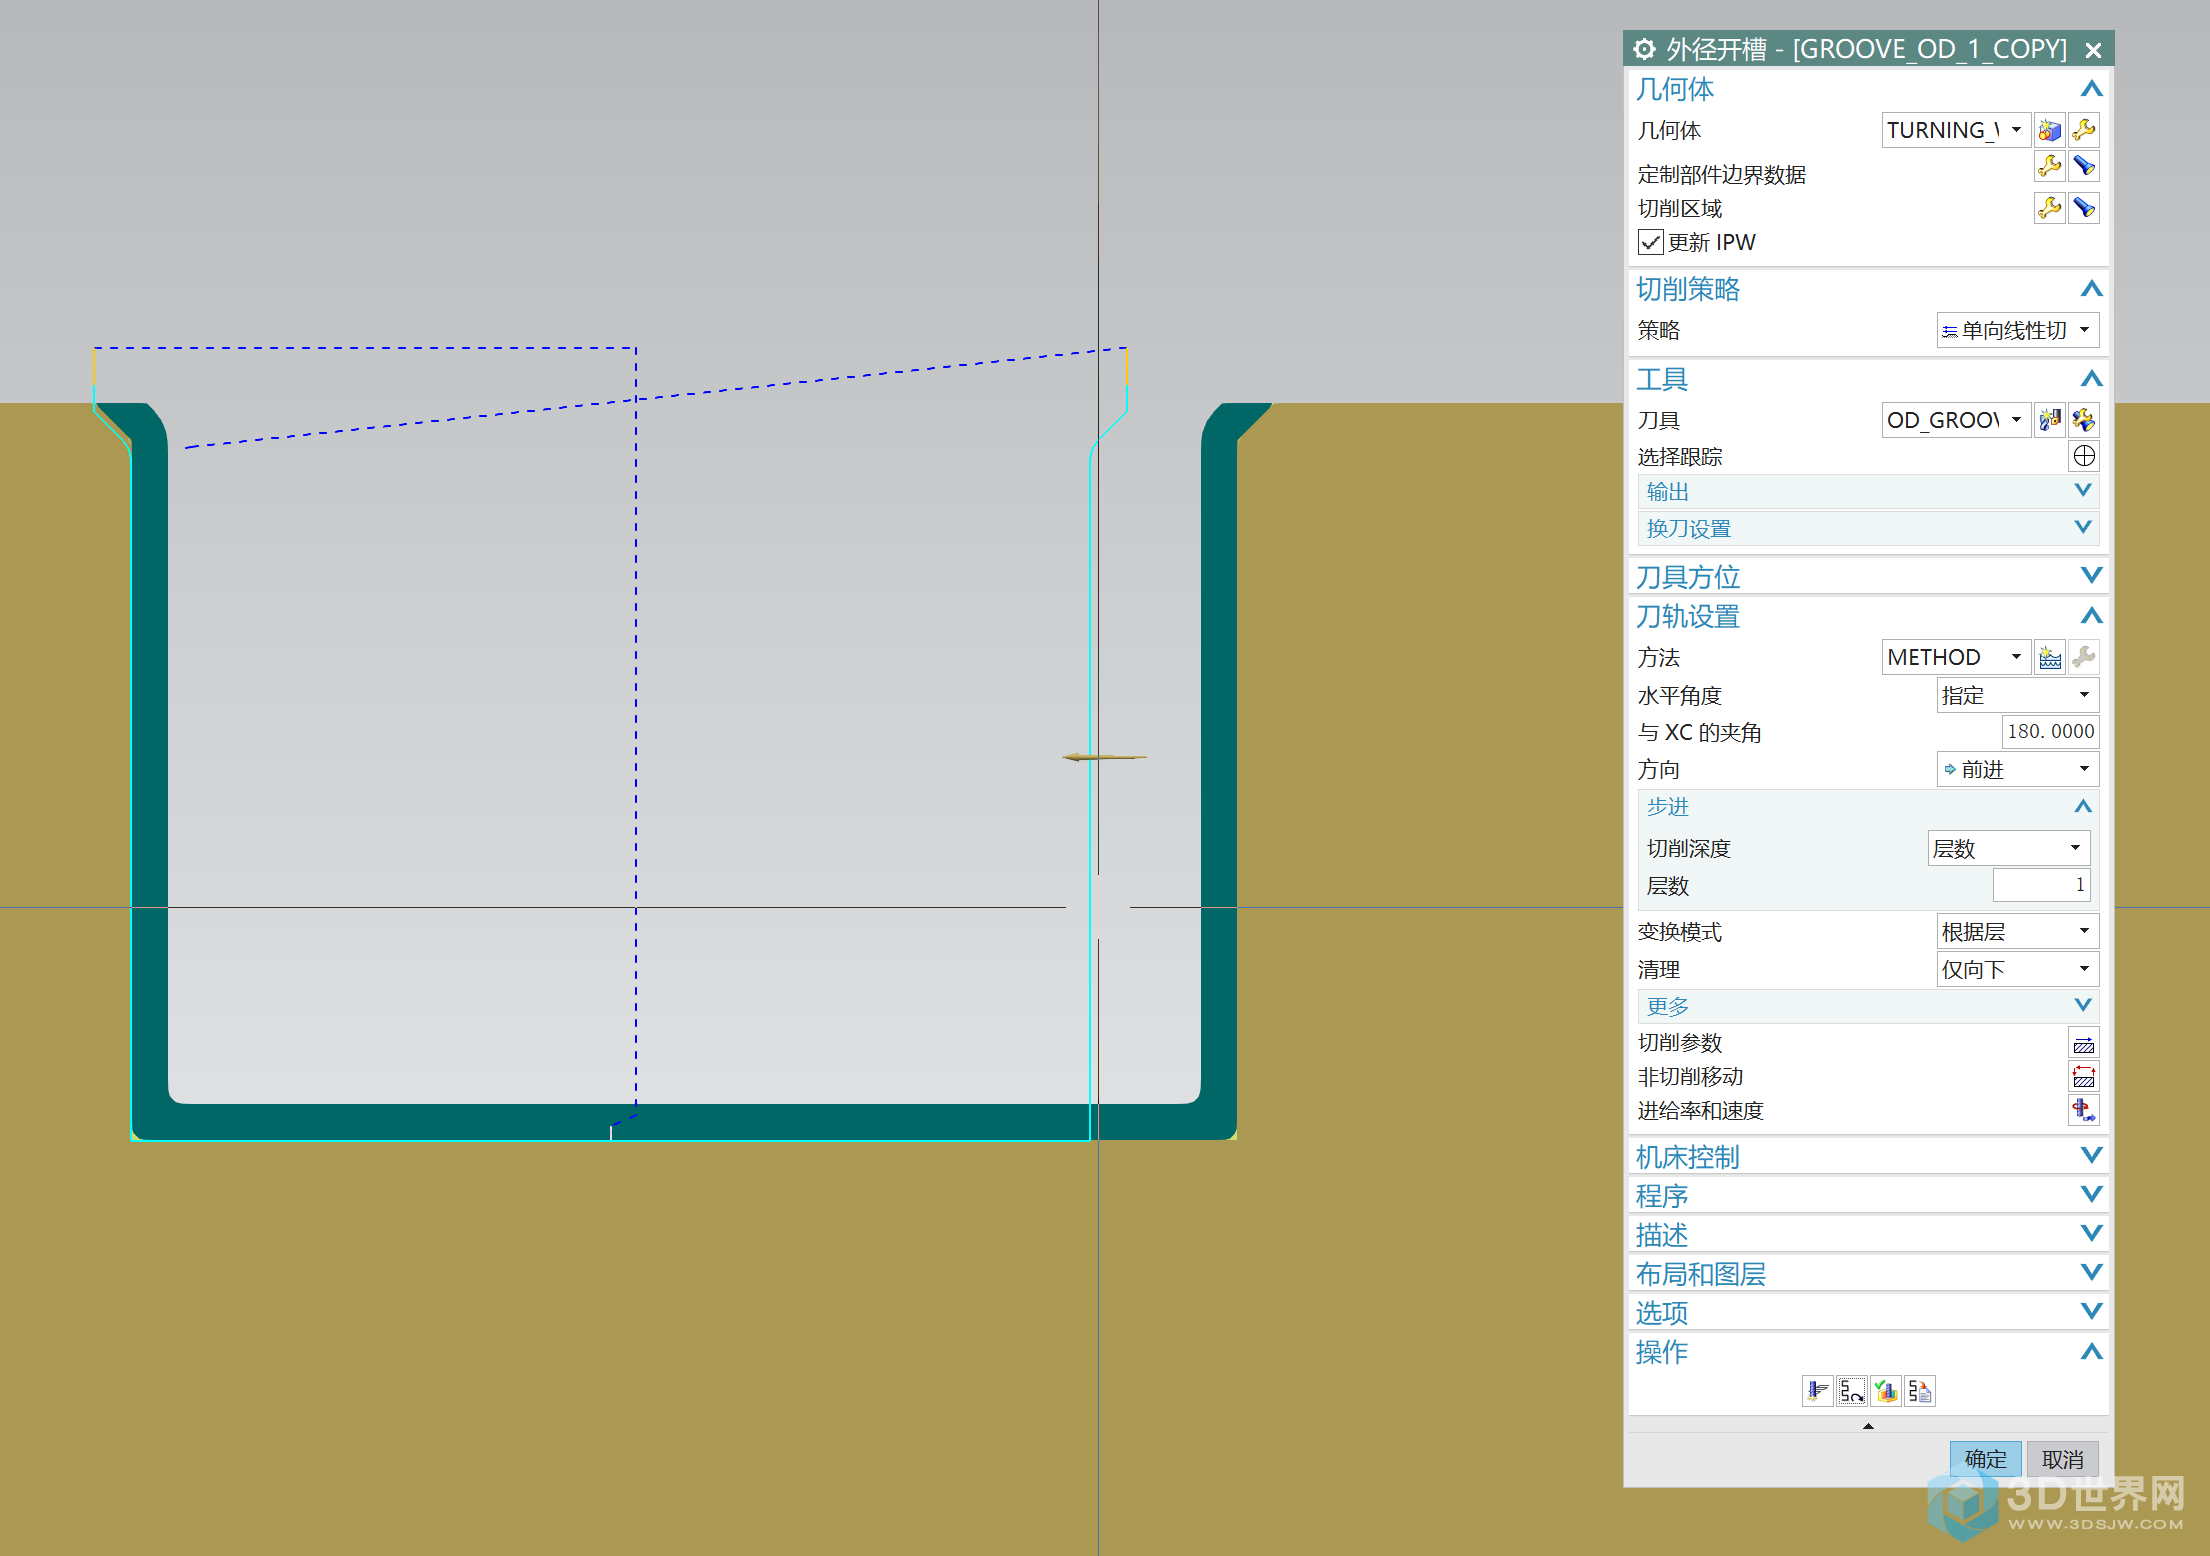Expand the 布局和图层 section

[x=2091, y=1272]
